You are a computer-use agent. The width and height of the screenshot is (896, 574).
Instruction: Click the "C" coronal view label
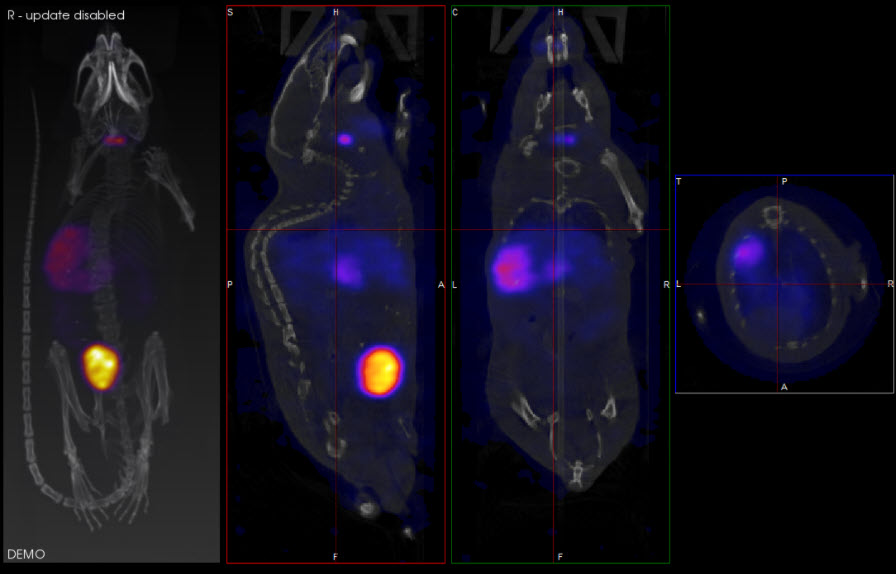[456, 12]
